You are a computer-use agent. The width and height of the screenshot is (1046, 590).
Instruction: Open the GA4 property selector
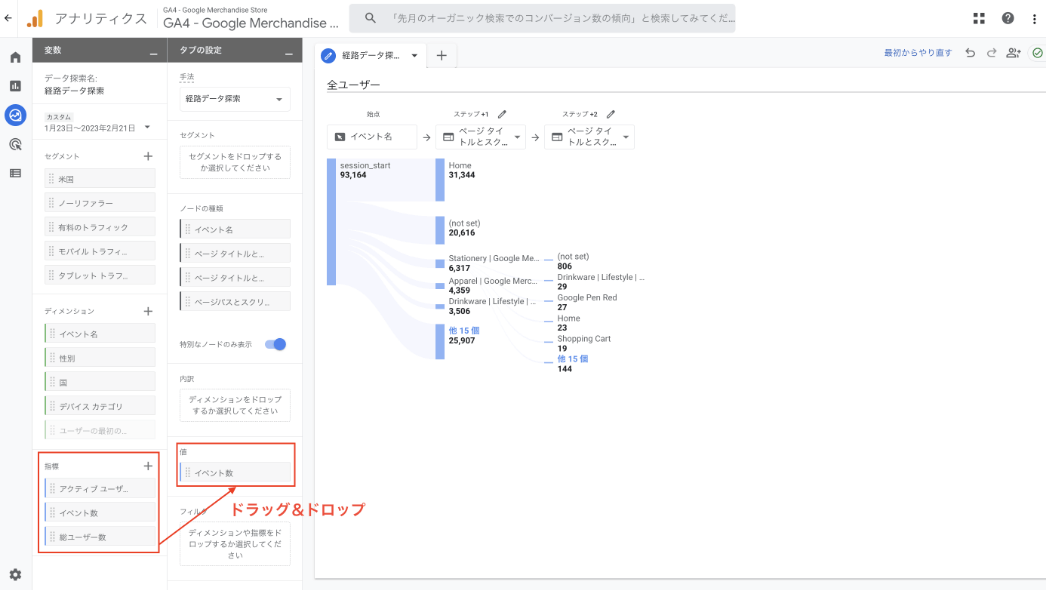click(251, 19)
